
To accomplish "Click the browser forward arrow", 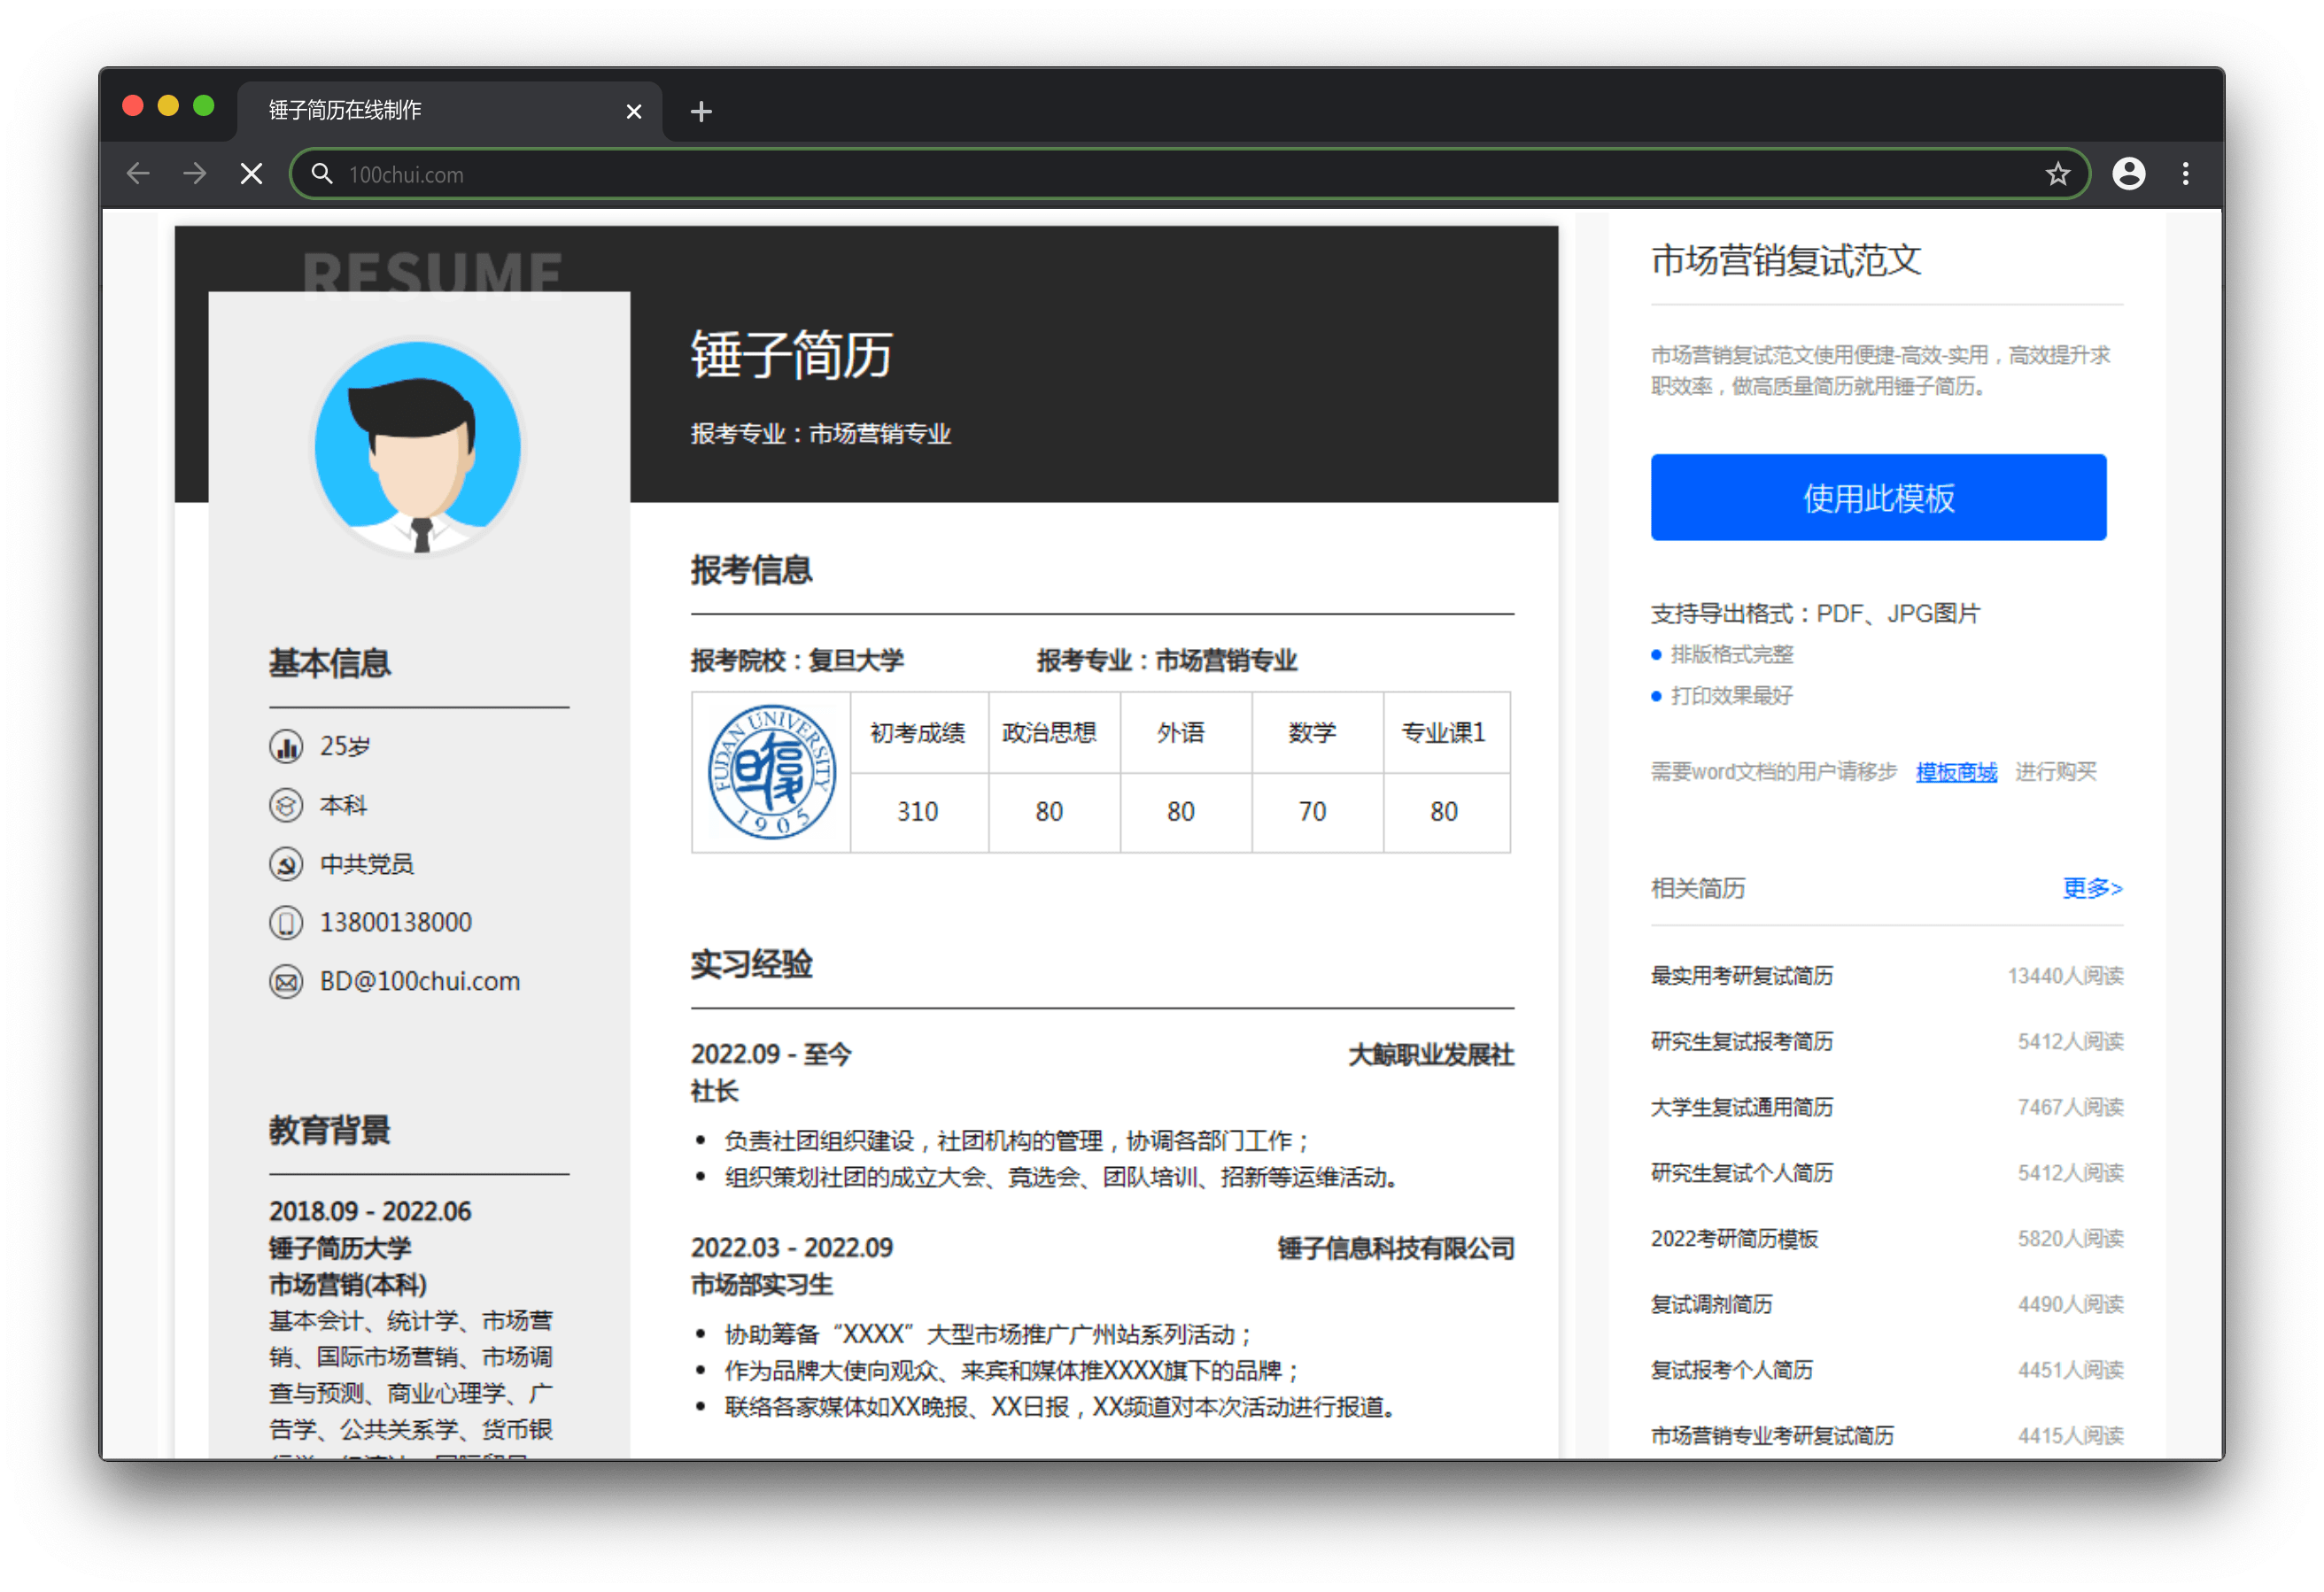I will (195, 174).
